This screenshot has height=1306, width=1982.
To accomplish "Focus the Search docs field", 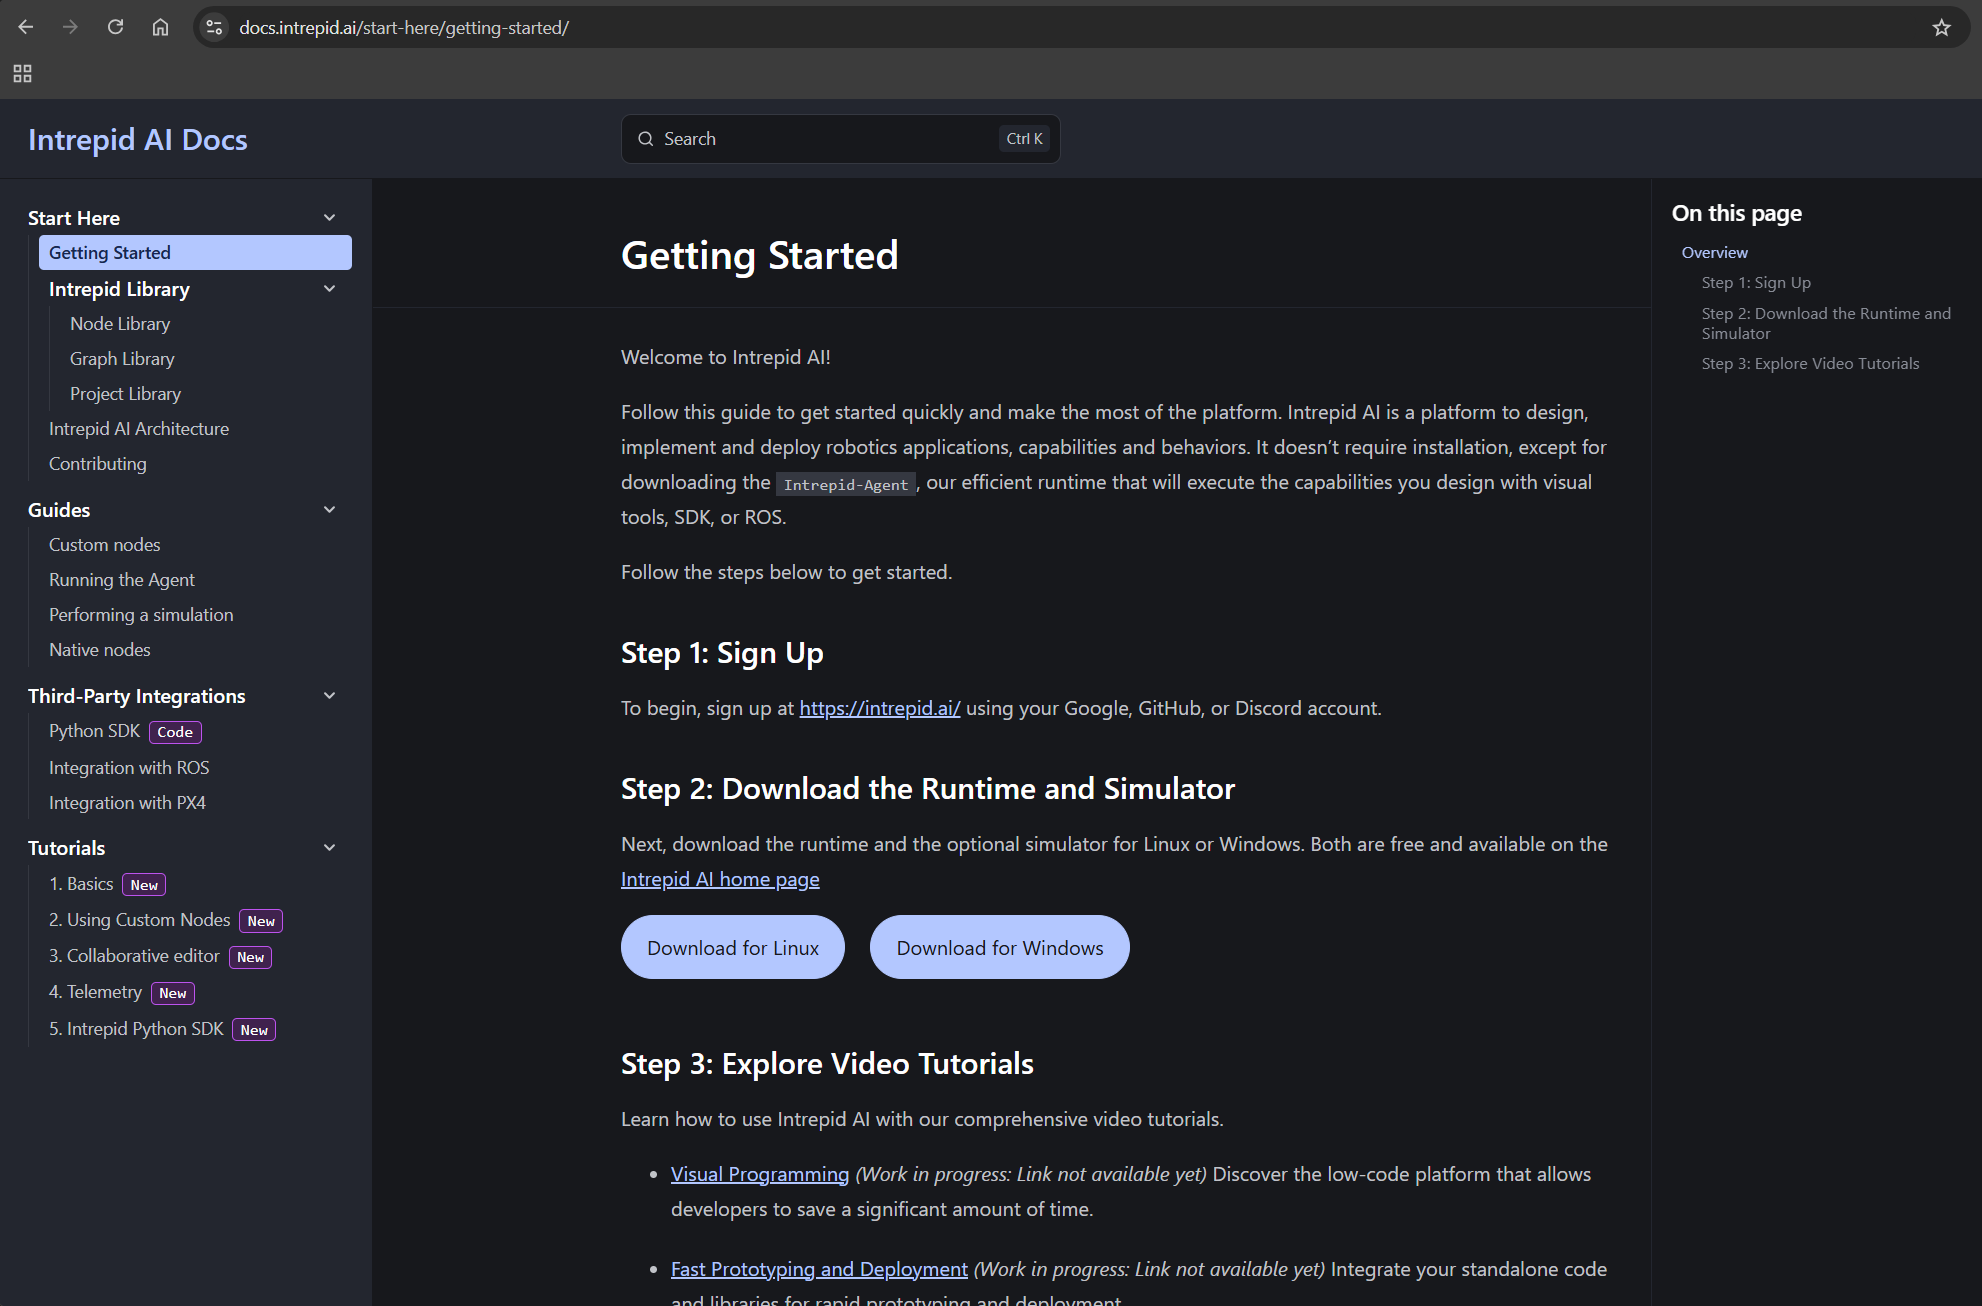I will point(840,139).
